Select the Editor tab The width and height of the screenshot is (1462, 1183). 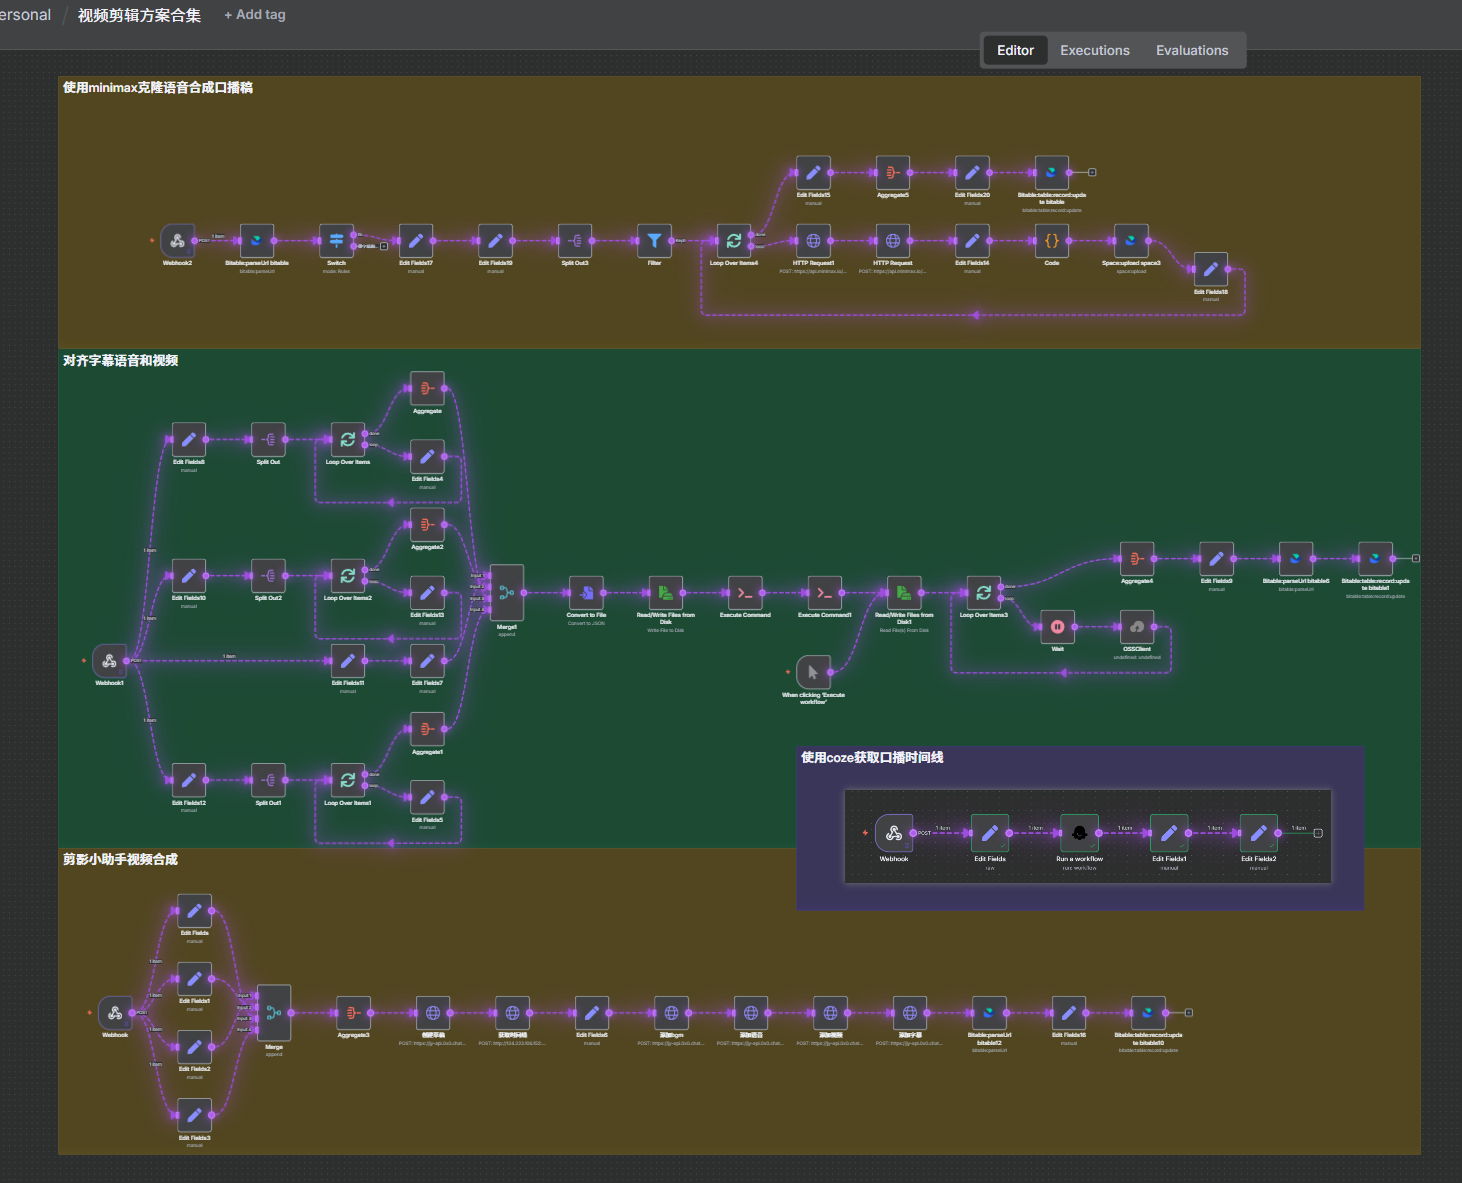[1015, 50]
